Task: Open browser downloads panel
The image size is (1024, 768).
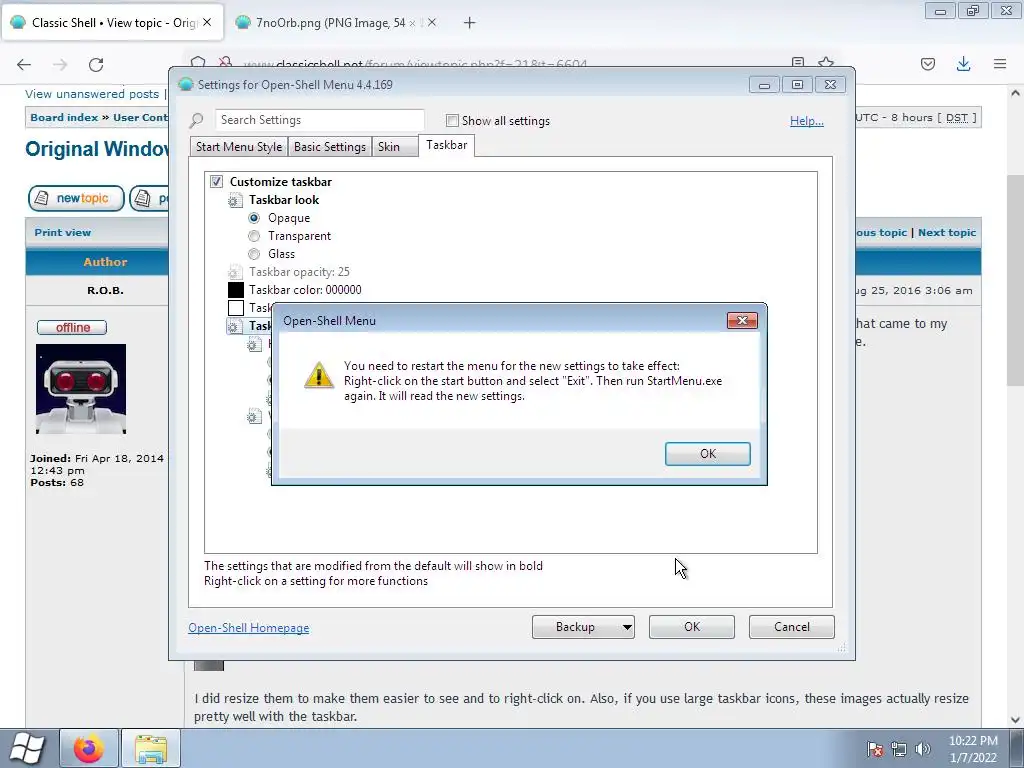Action: [x=963, y=64]
